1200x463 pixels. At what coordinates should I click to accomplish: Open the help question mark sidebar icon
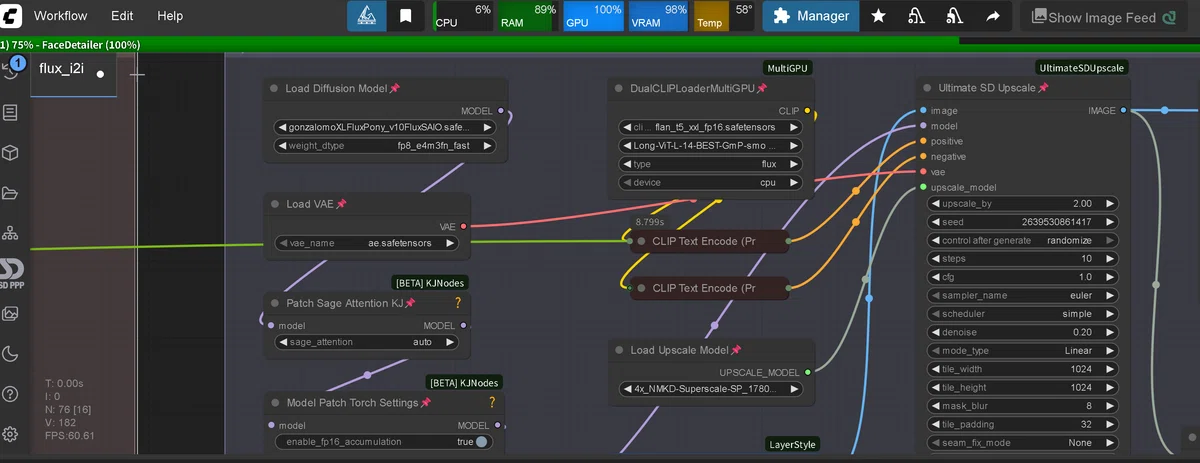coord(11,394)
